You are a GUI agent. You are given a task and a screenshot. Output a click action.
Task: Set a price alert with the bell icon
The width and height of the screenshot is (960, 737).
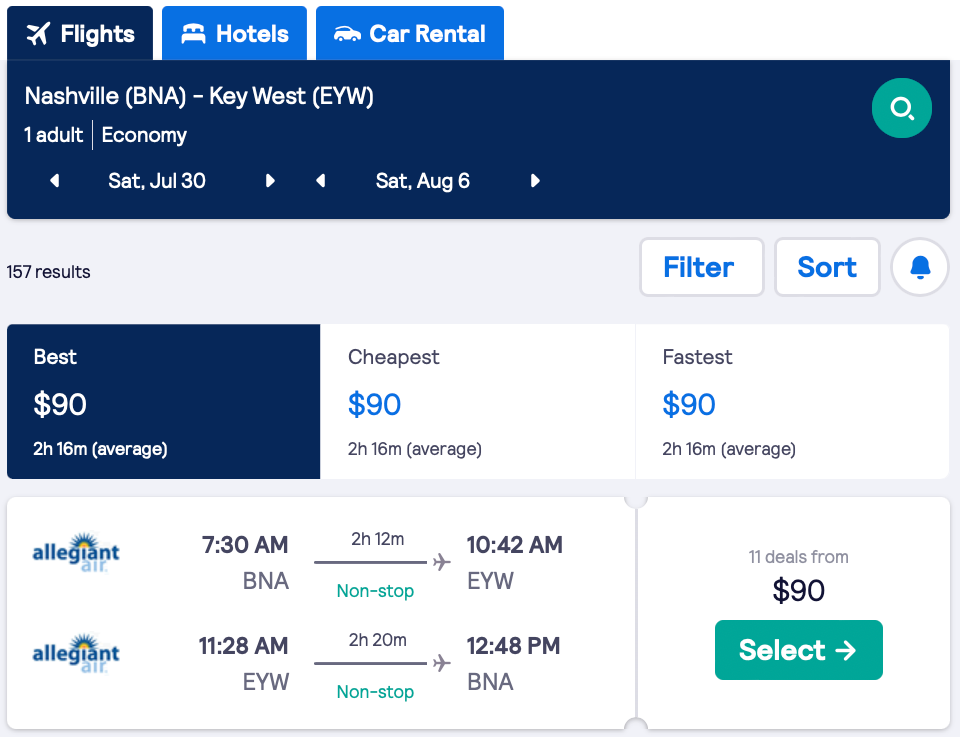919,267
